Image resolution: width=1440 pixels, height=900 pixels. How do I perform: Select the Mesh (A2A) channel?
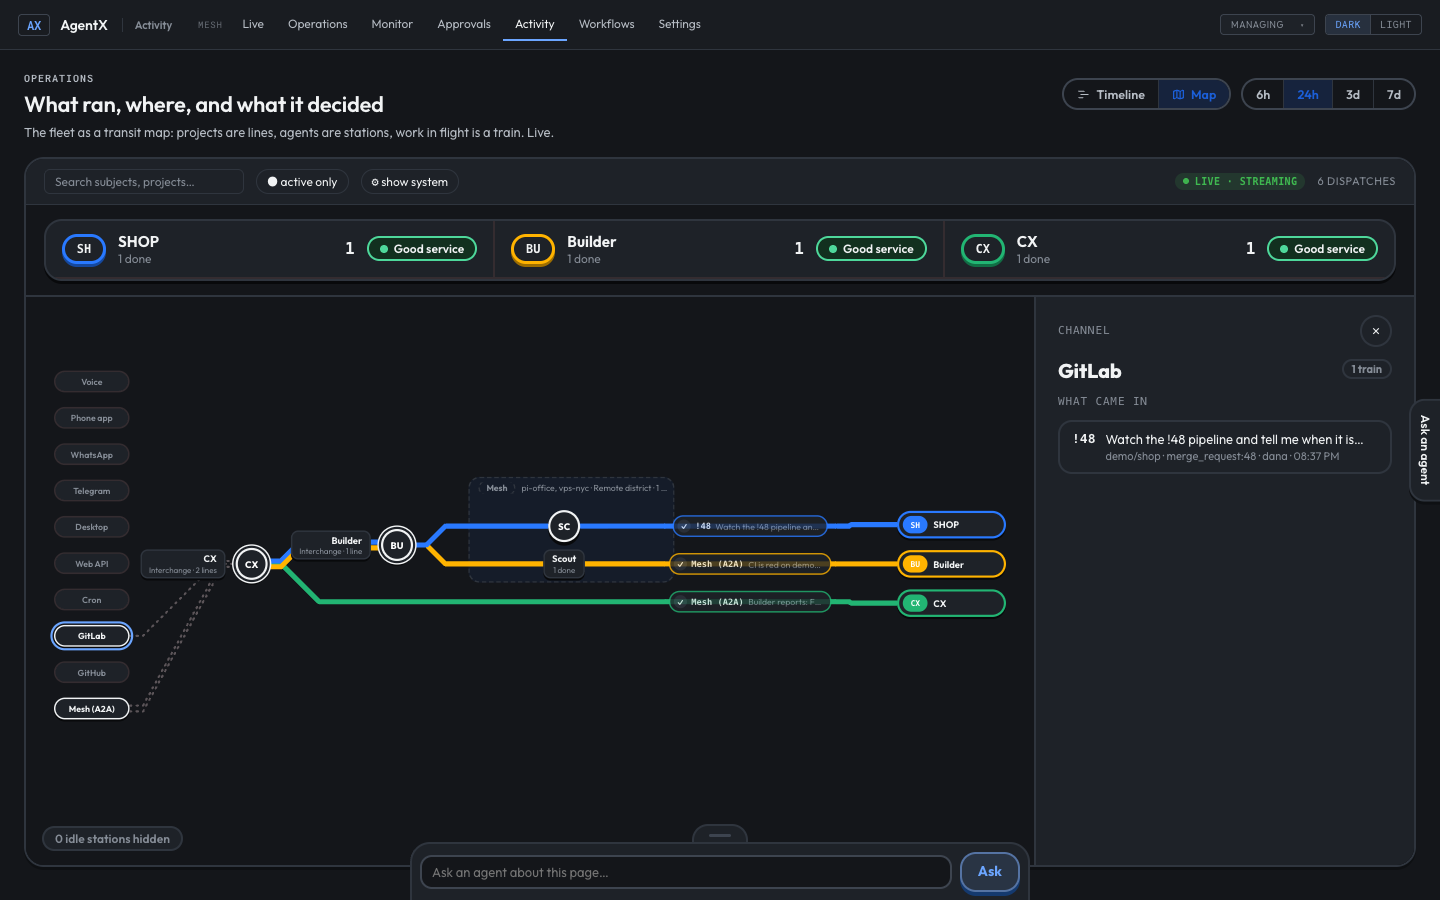pyautogui.click(x=92, y=709)
